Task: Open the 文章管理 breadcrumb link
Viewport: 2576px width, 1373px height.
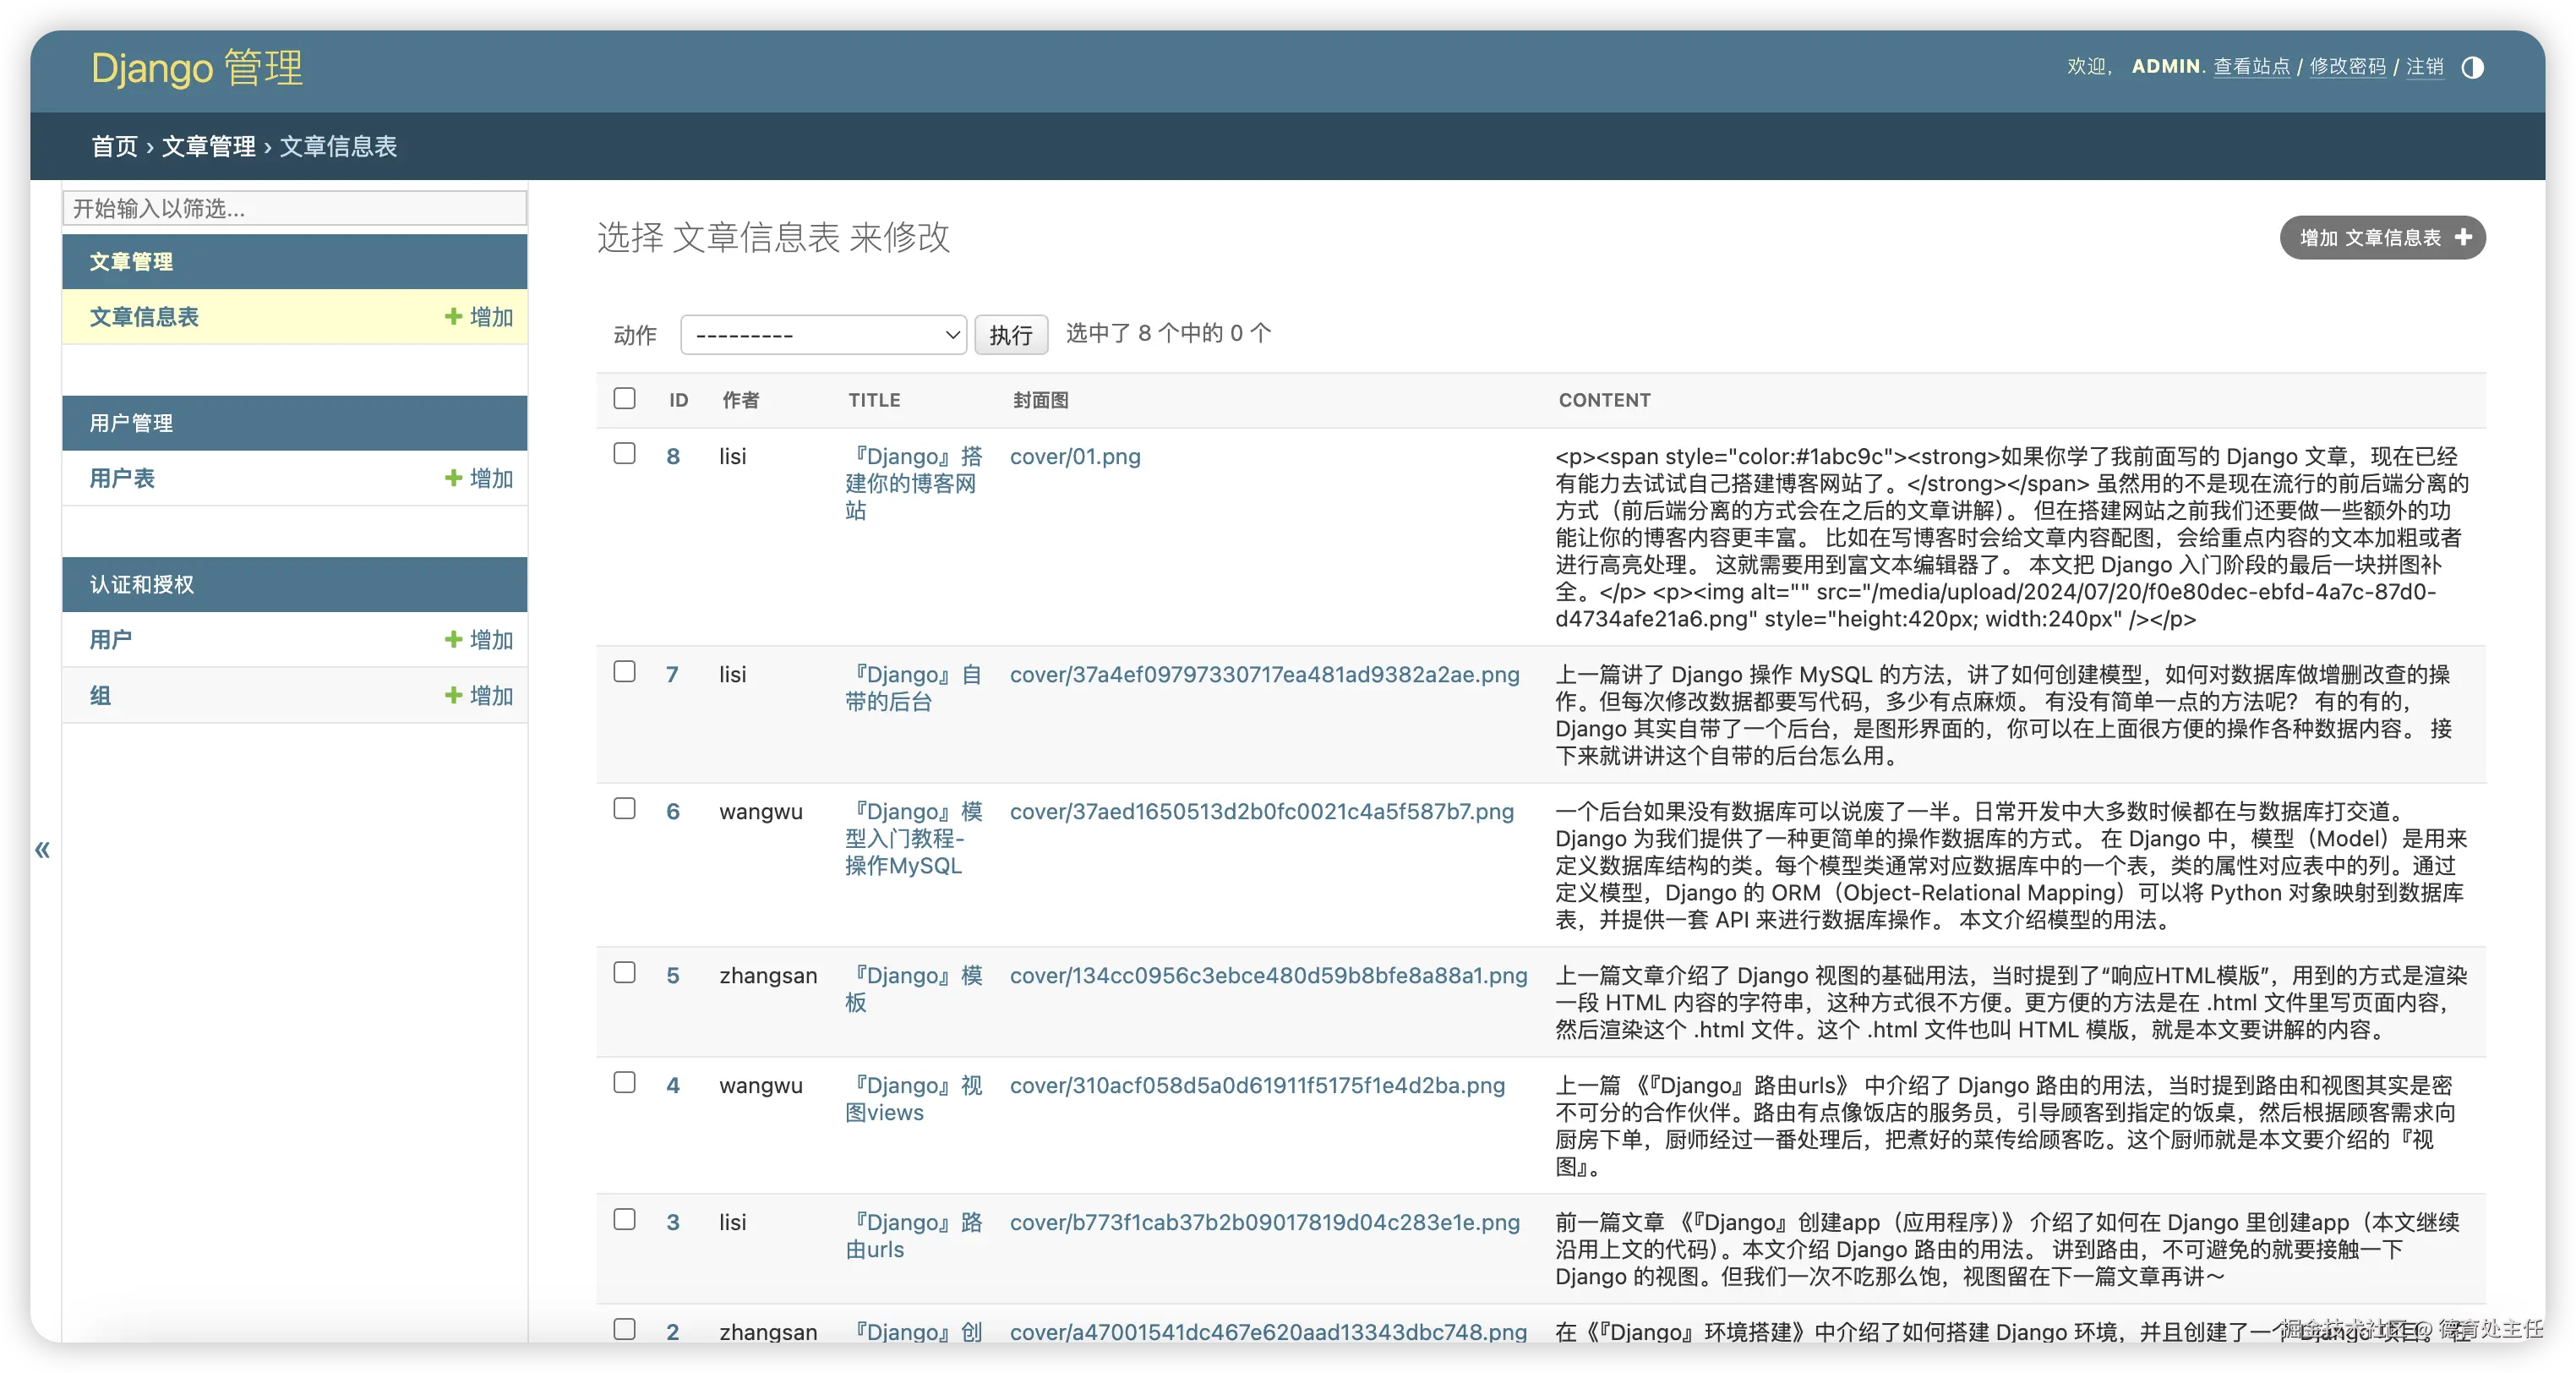Action: click(209, 146)
